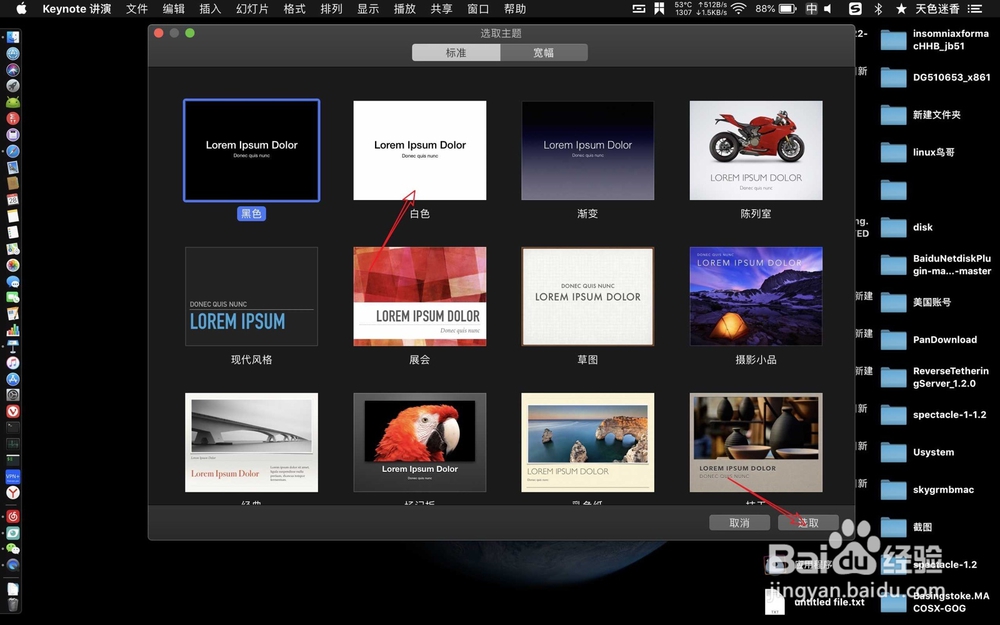Open NetEase Music red icon in Dock
Viewport: 1000px width, 625px height.
(x=13, y=516)
